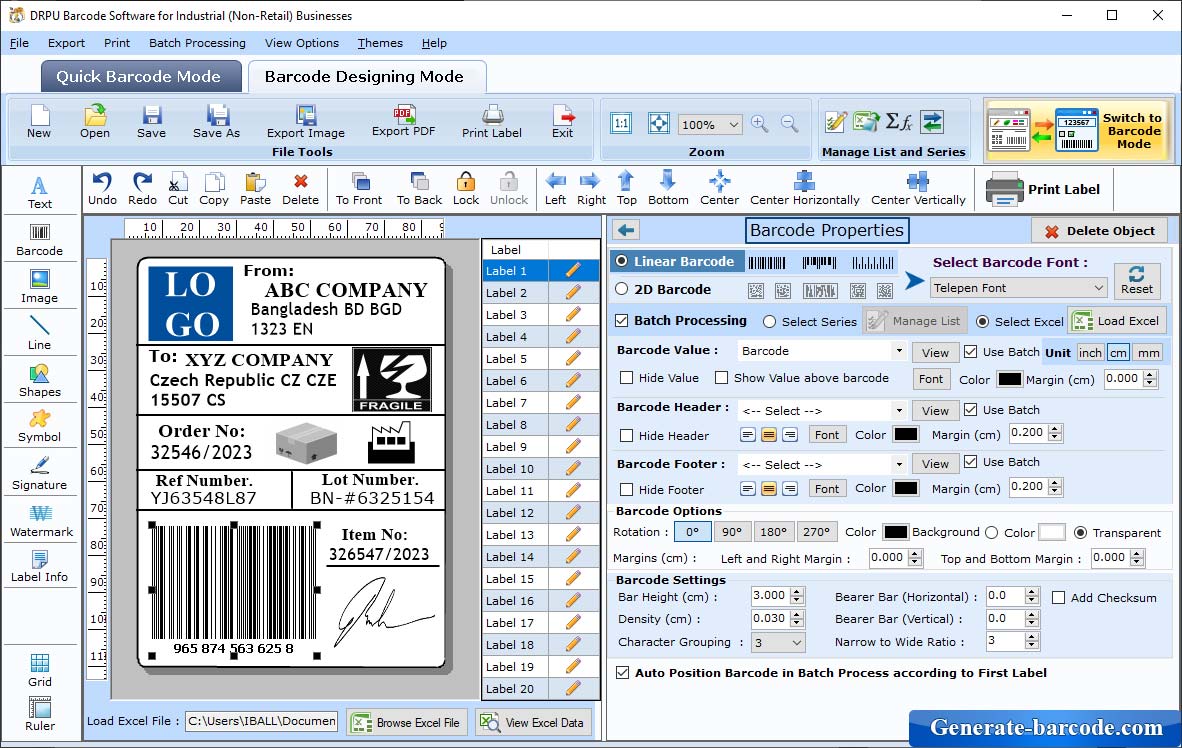The image size is (1182, 748).
Task: Open the Shapes tool
Action: pyautogui.click(x=39, y=381)
